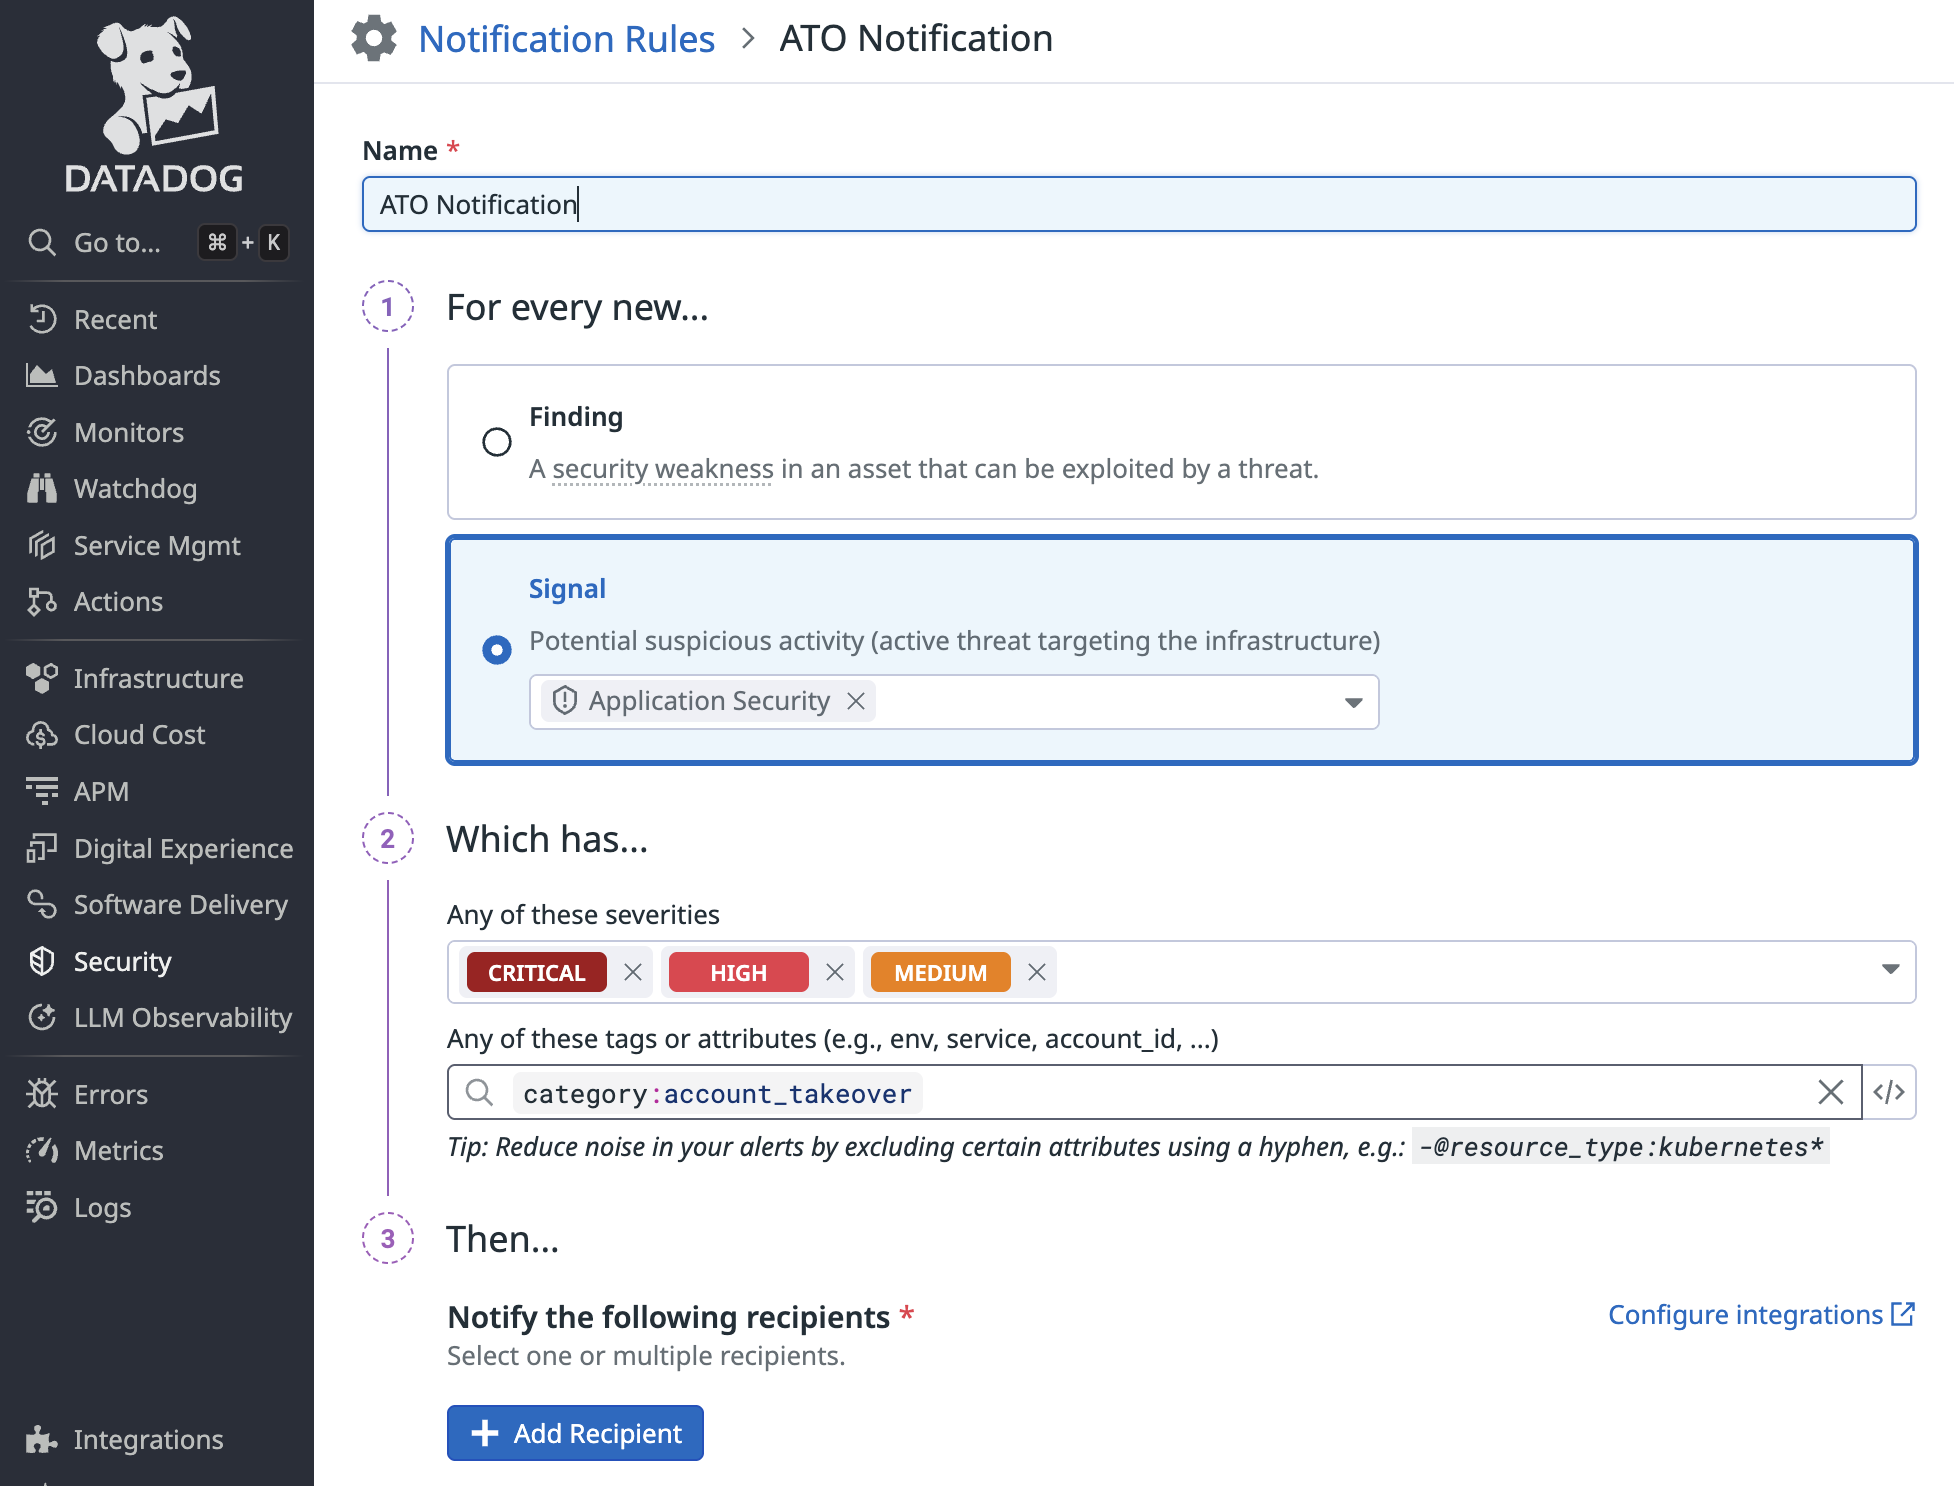Navigate to the Dashboards menu item
Screen dimensions: 1954x1486
click(x=147, y=376)
